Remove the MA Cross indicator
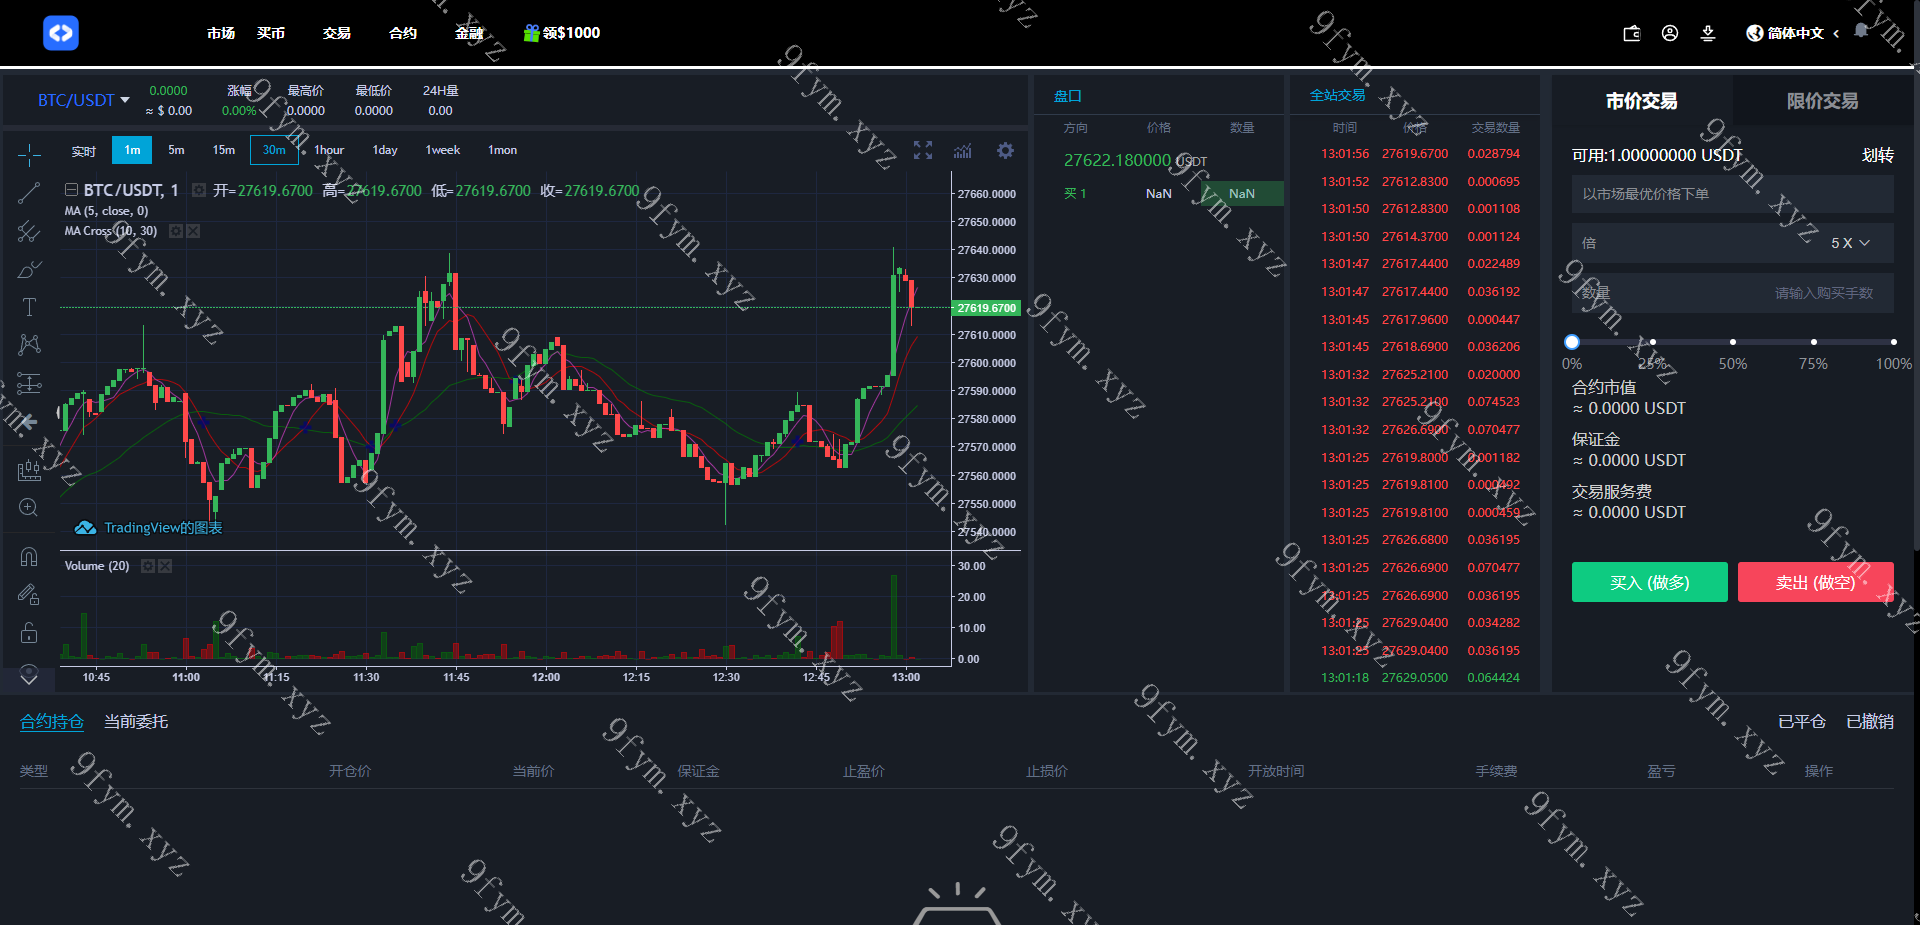 [x=194, y=231]
